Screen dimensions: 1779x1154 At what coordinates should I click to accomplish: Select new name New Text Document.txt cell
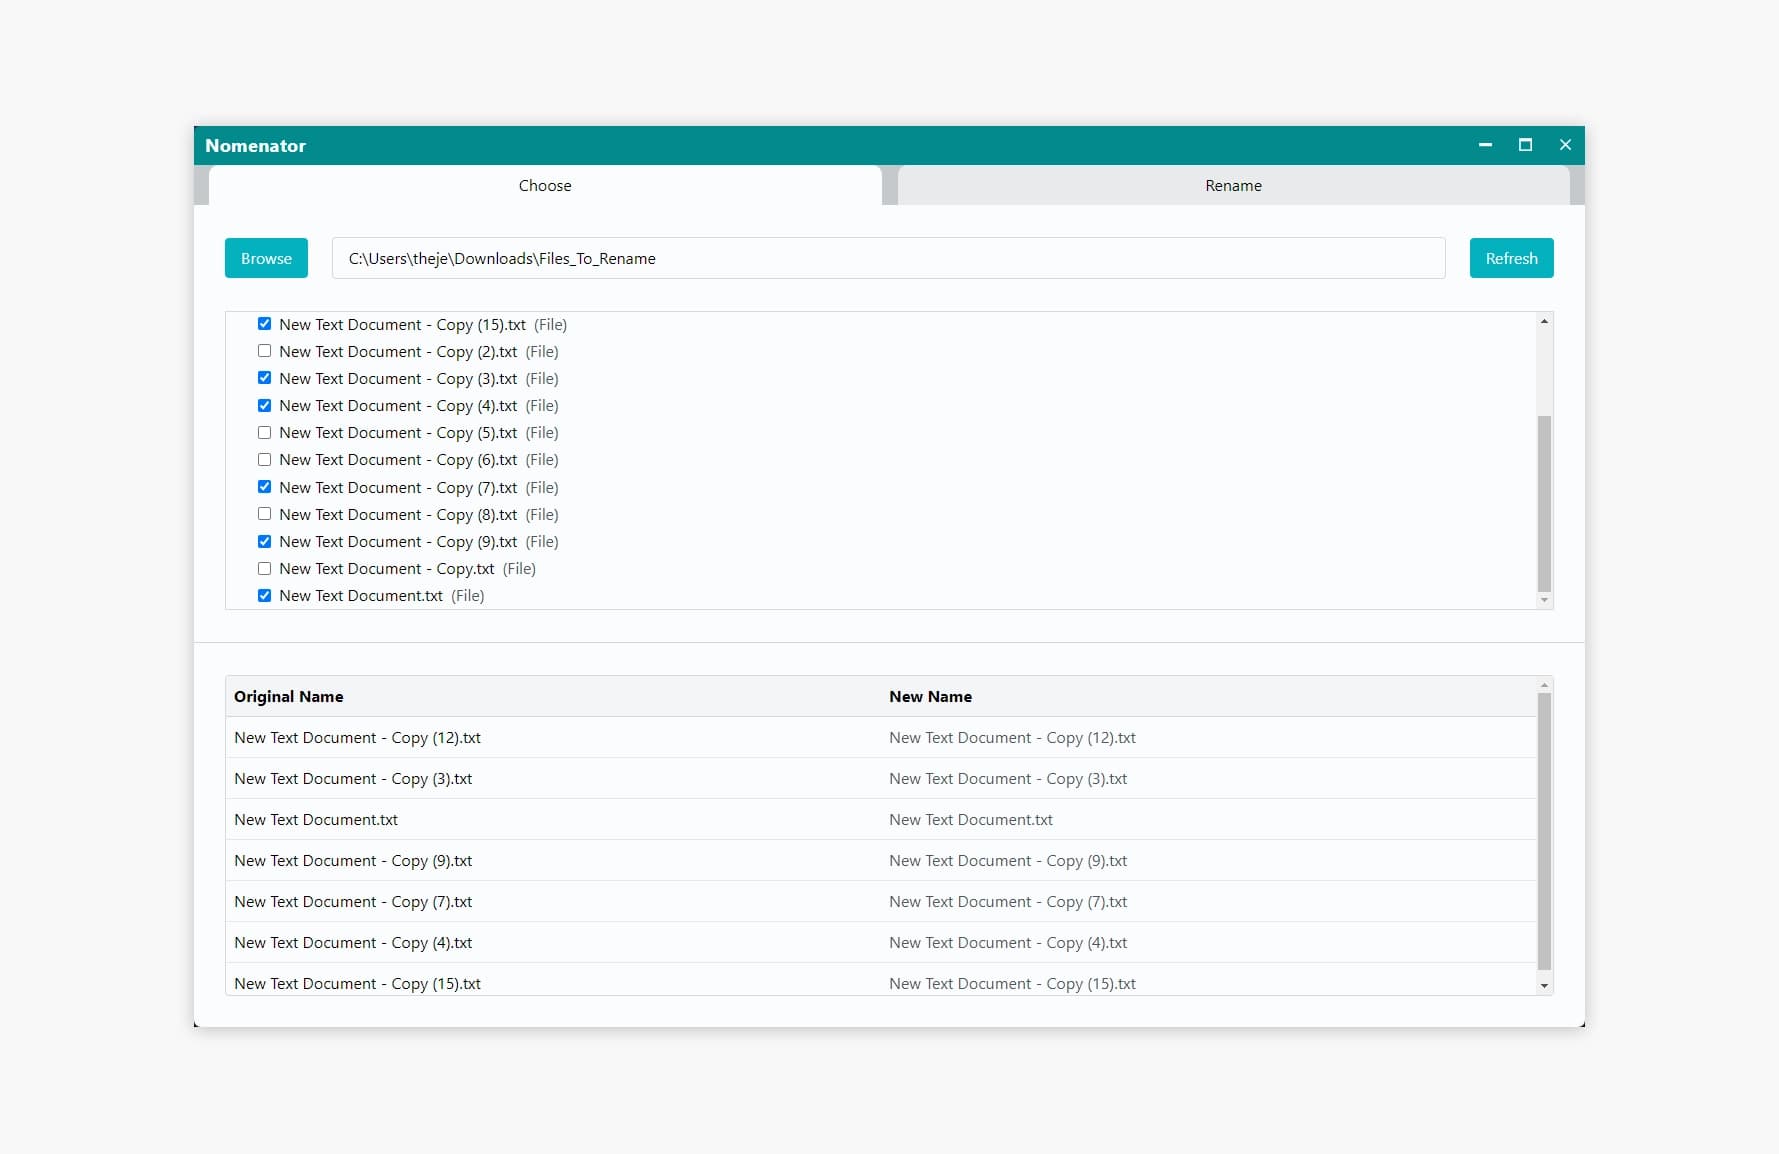tap(1208, 819)
